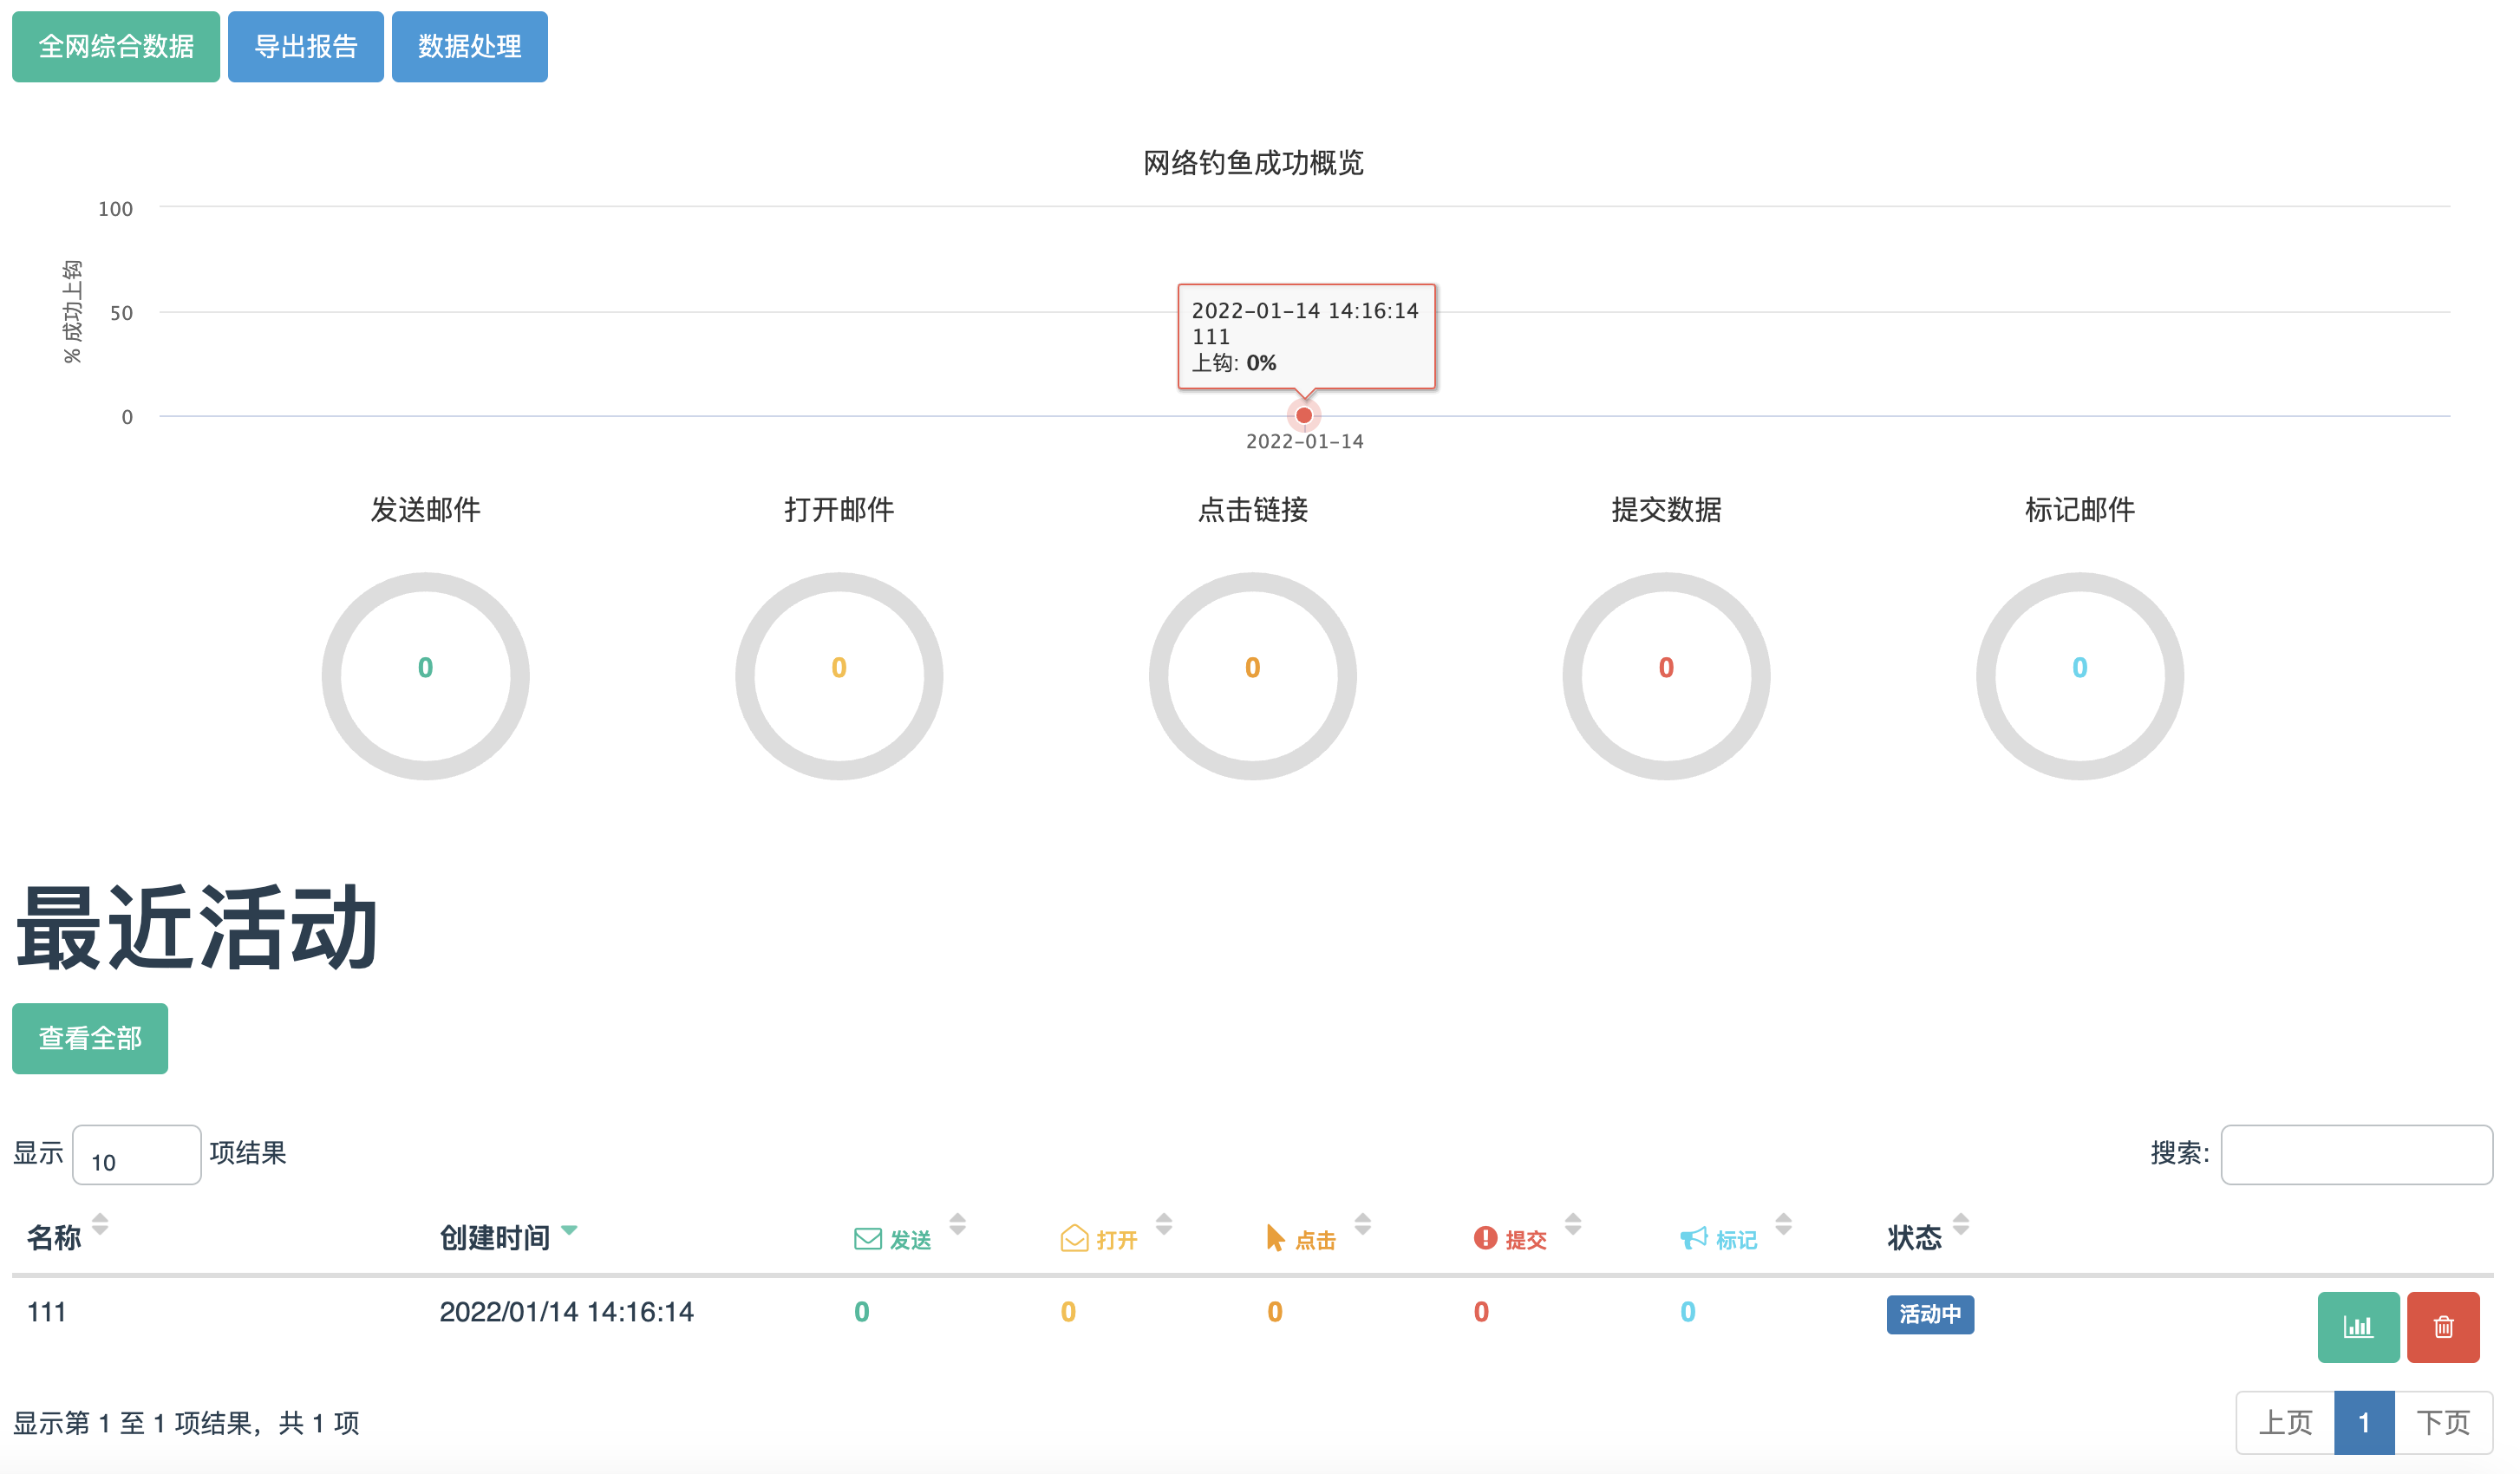Toggle sort arrows beside 发送 column

tap(958, 1224)
